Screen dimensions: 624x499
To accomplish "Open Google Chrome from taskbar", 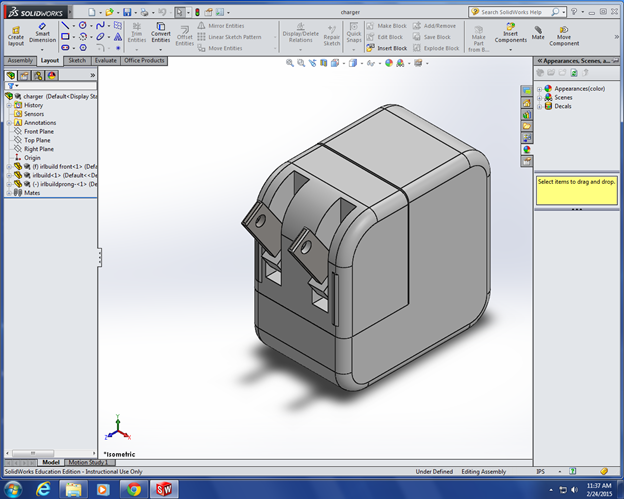I will pyautogui.click(x=134, y=489).
